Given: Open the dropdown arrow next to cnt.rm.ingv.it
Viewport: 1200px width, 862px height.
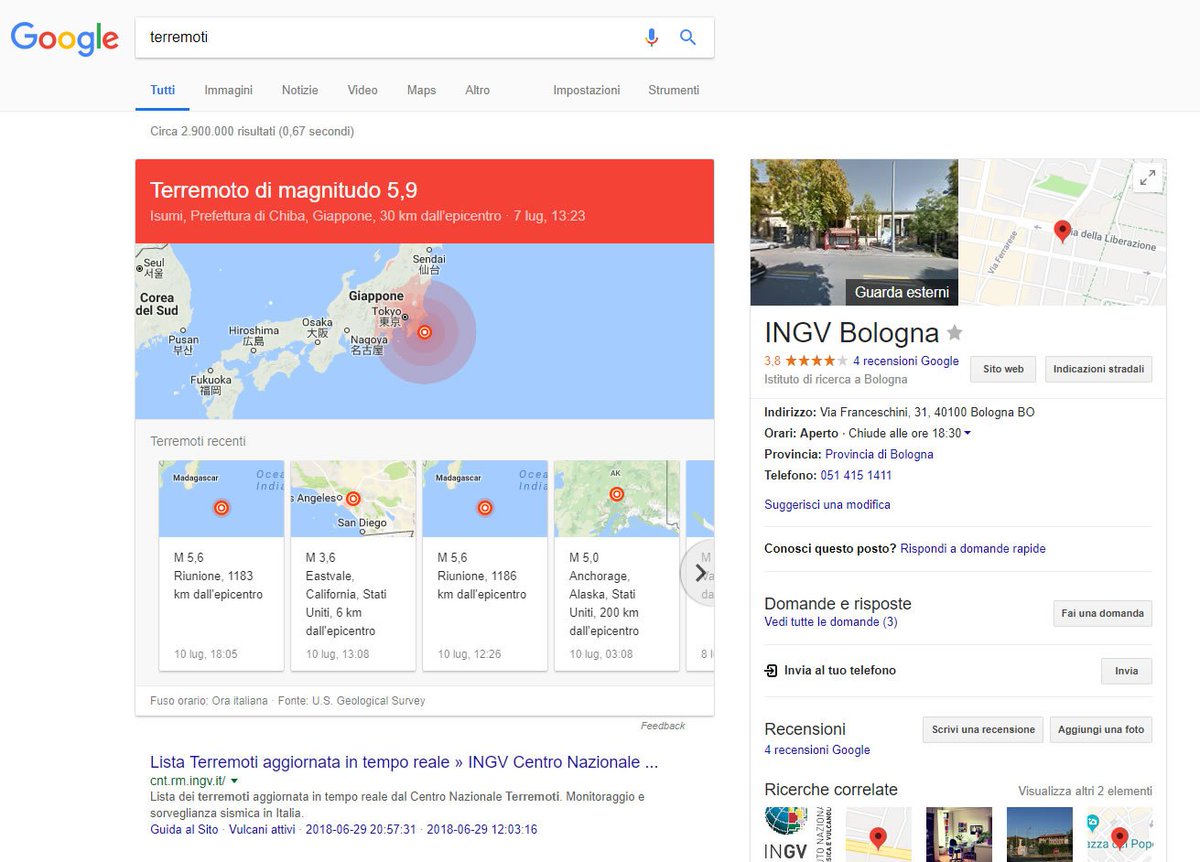Looking at the screenshot, I should [234, 781].
